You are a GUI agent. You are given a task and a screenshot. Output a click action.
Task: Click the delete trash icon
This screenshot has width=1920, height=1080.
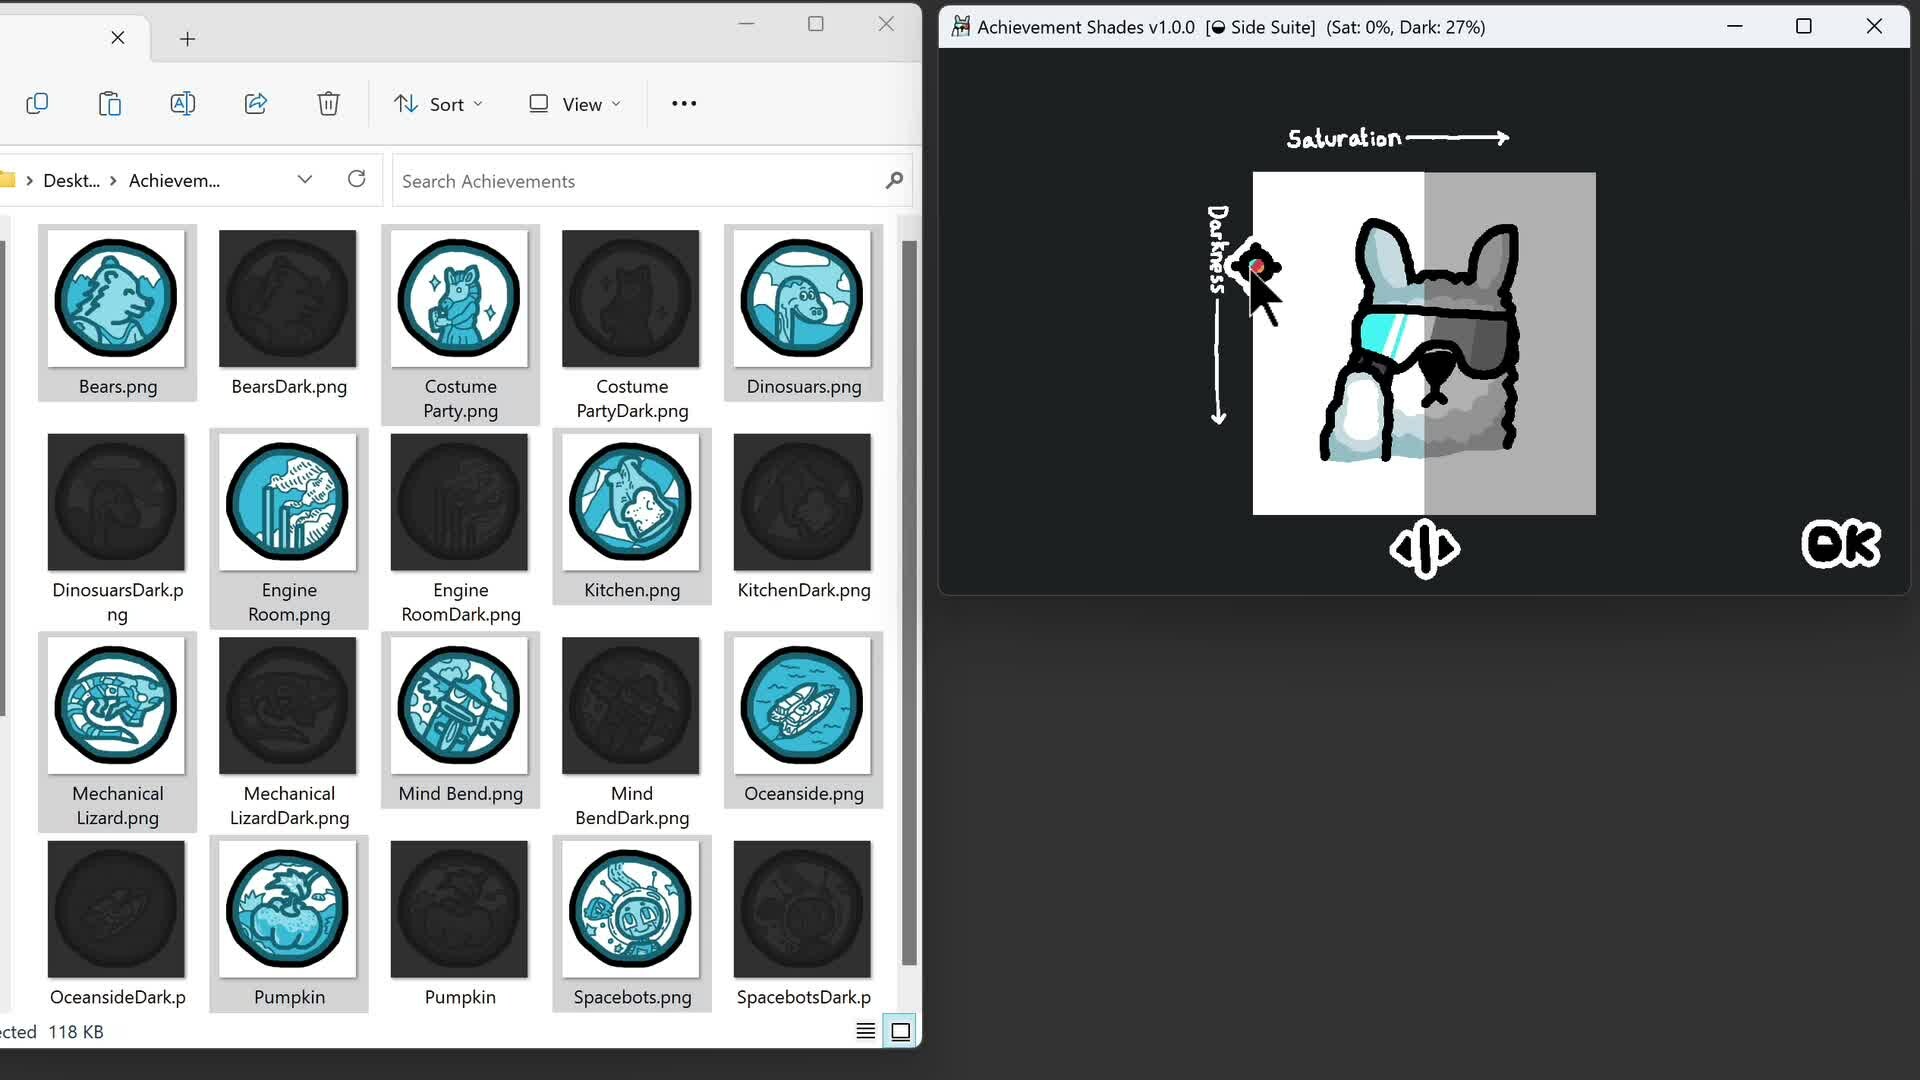point(329,104)
